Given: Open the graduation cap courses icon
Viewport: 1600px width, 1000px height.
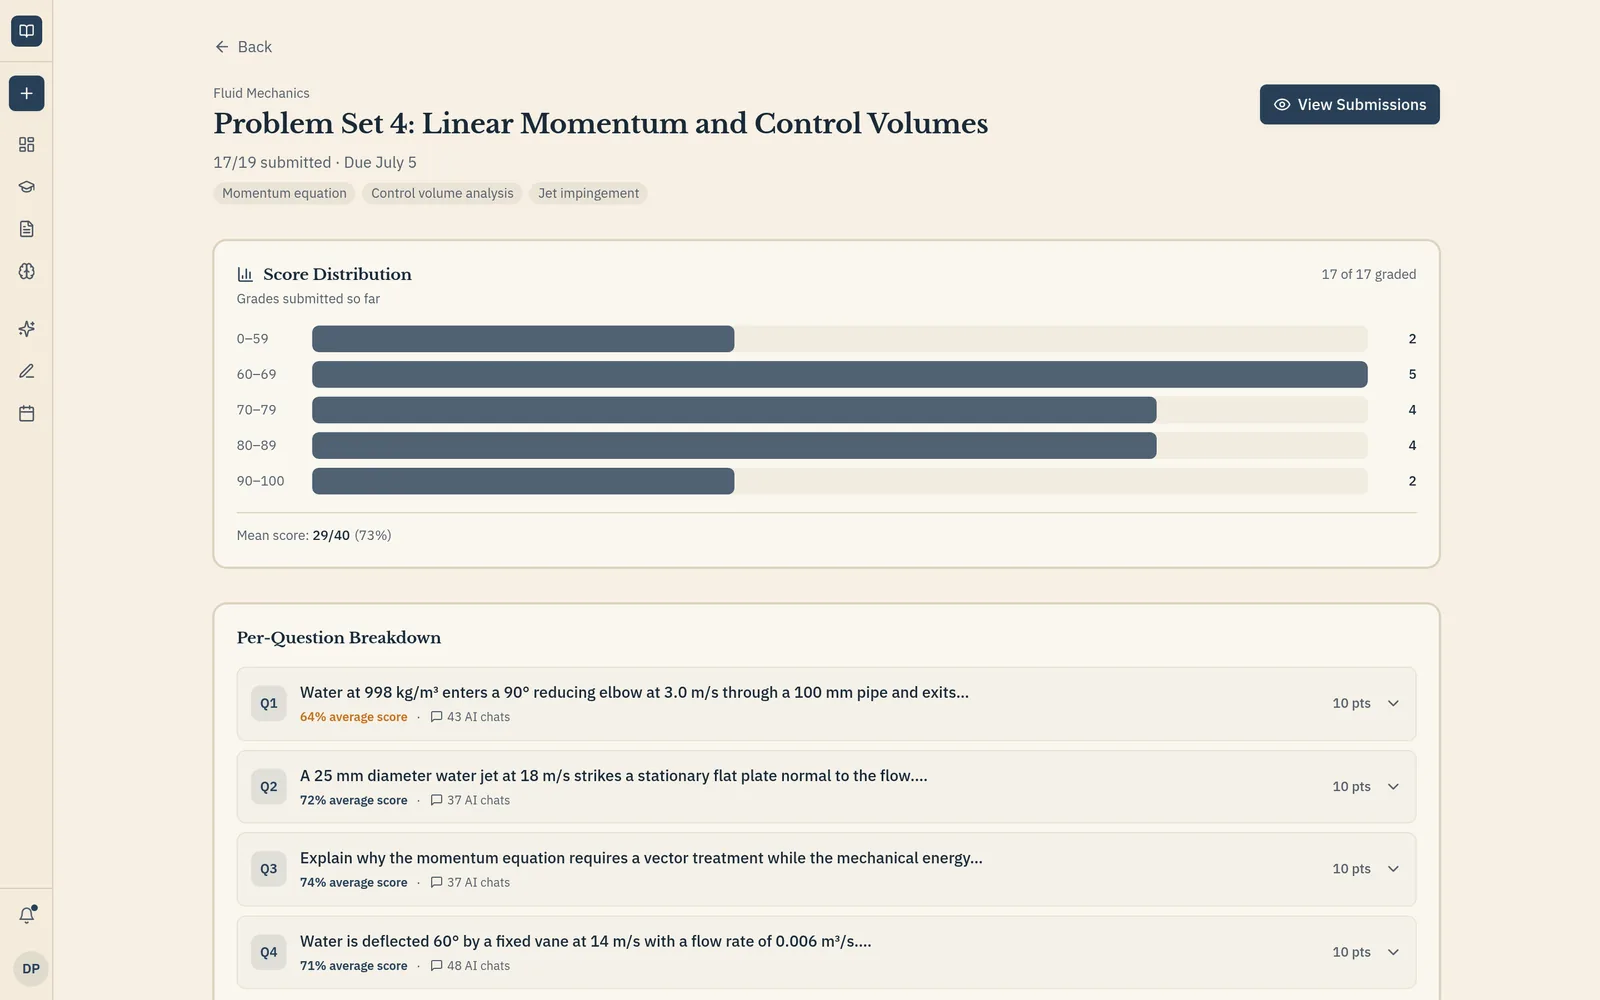Looking at the screenshot, I should pyautogui.click(x=27, y=187).
